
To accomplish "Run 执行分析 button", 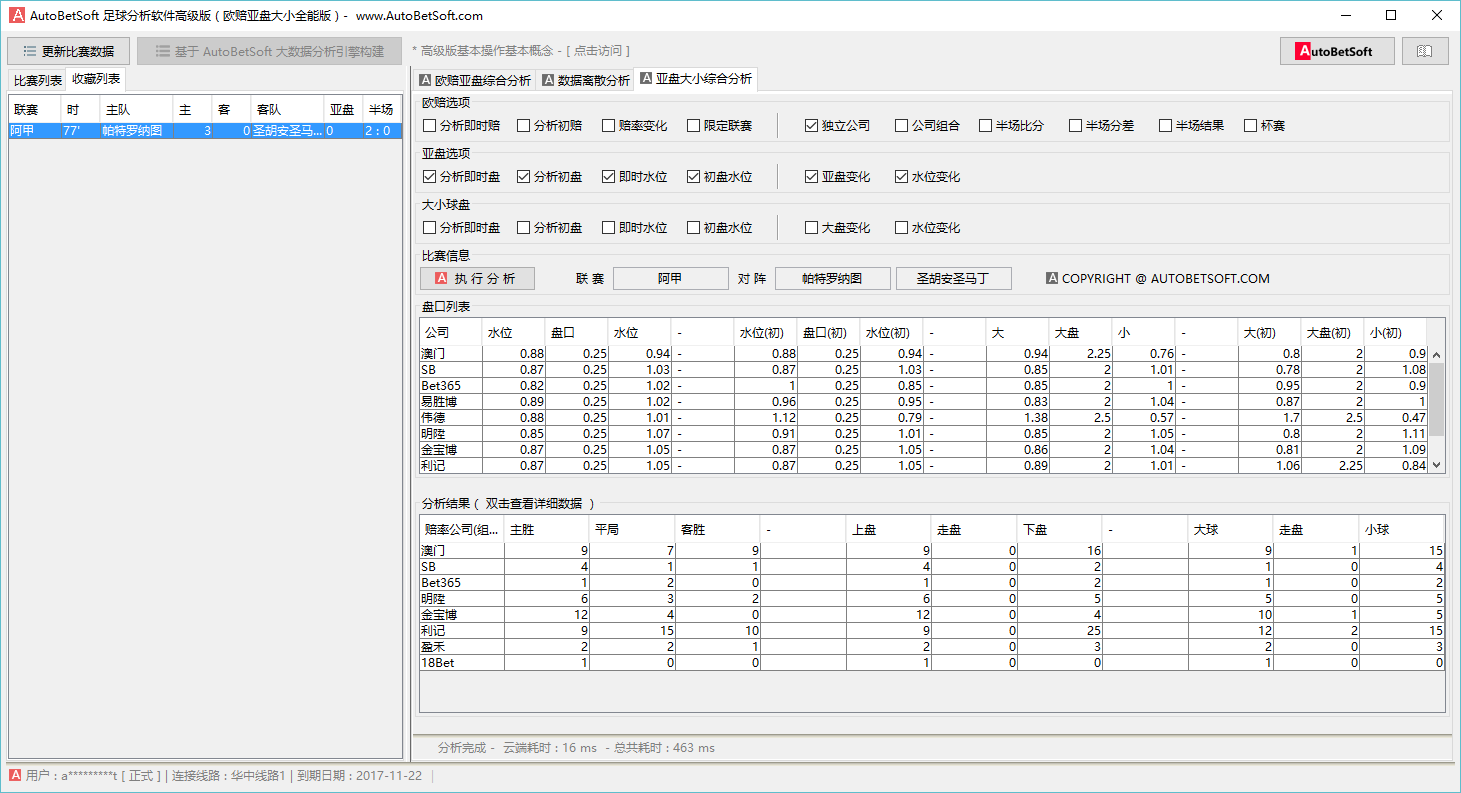I will pos(477,278).
